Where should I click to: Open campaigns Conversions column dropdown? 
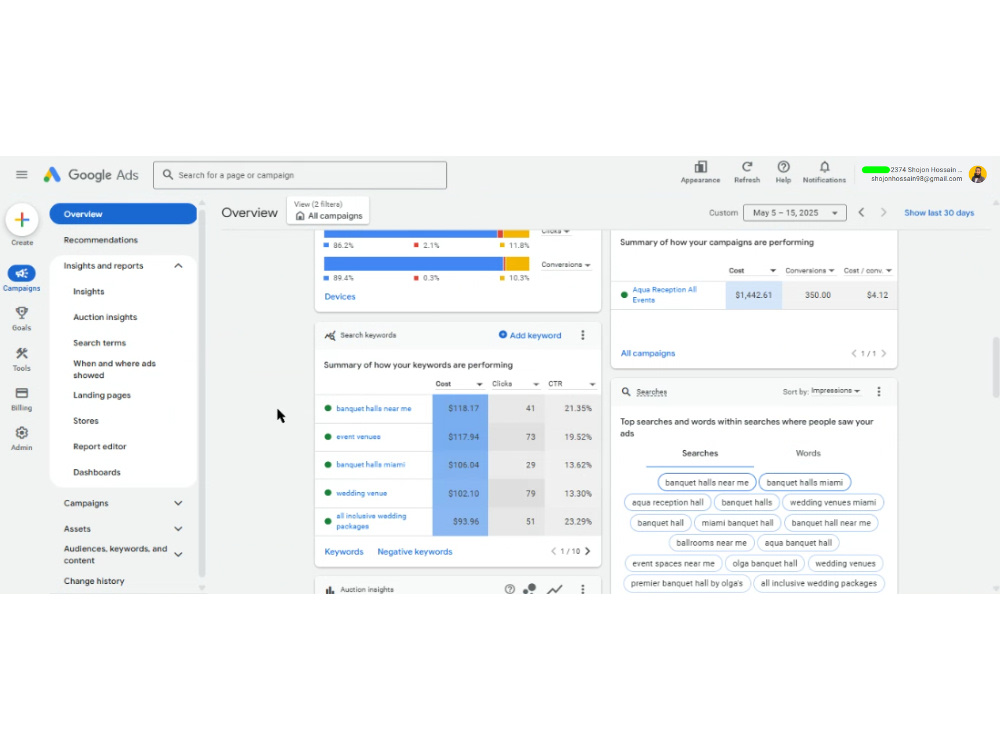[x=810, y=270]
